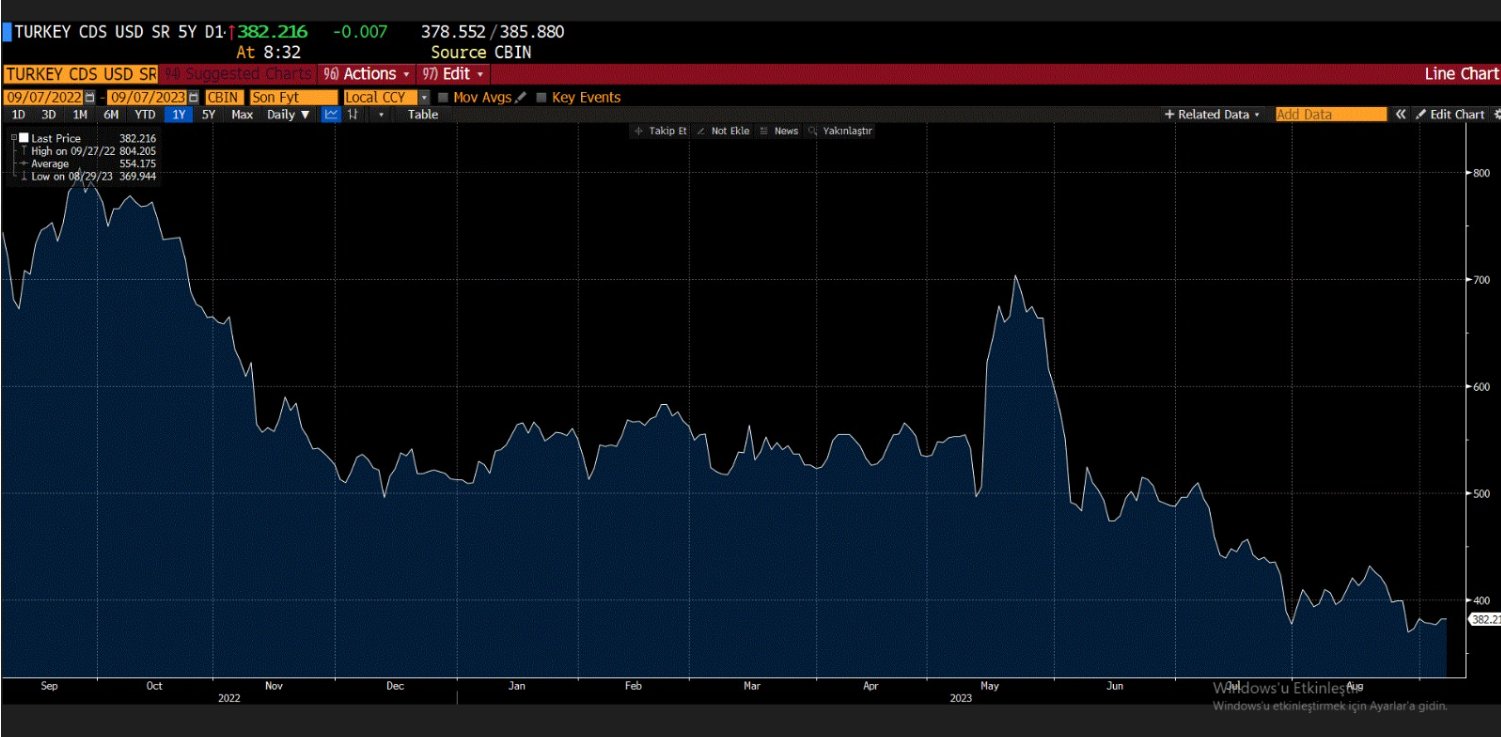The width and height of the screenshot is (1501, 737).
Task: Select the Yakınlaştır zoom tool
Action: (840, 131)
